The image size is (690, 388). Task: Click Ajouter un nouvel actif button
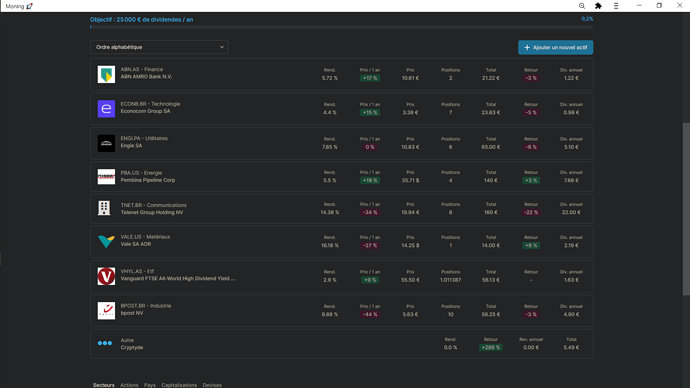click(555, 48)
